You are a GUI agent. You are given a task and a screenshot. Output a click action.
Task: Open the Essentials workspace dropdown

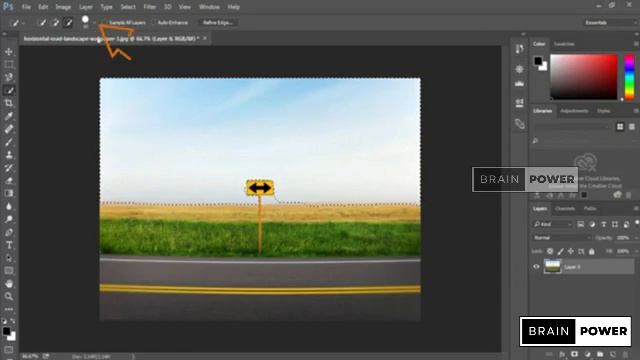pyautogui.click(x=610, y=23)
